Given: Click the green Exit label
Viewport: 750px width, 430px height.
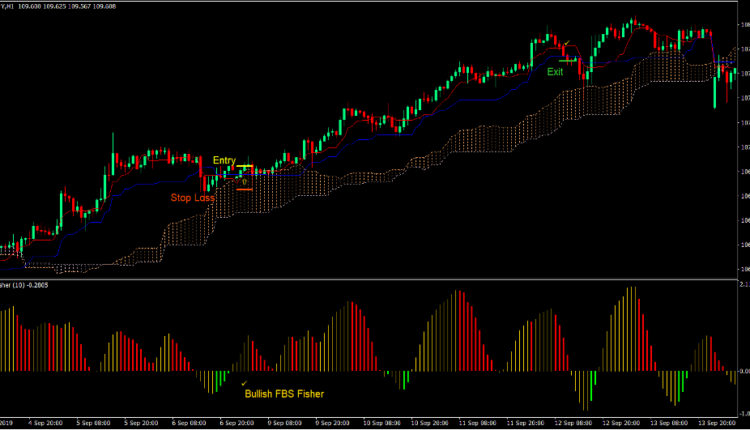Looking at the screenshot, I should click(555, 72).
